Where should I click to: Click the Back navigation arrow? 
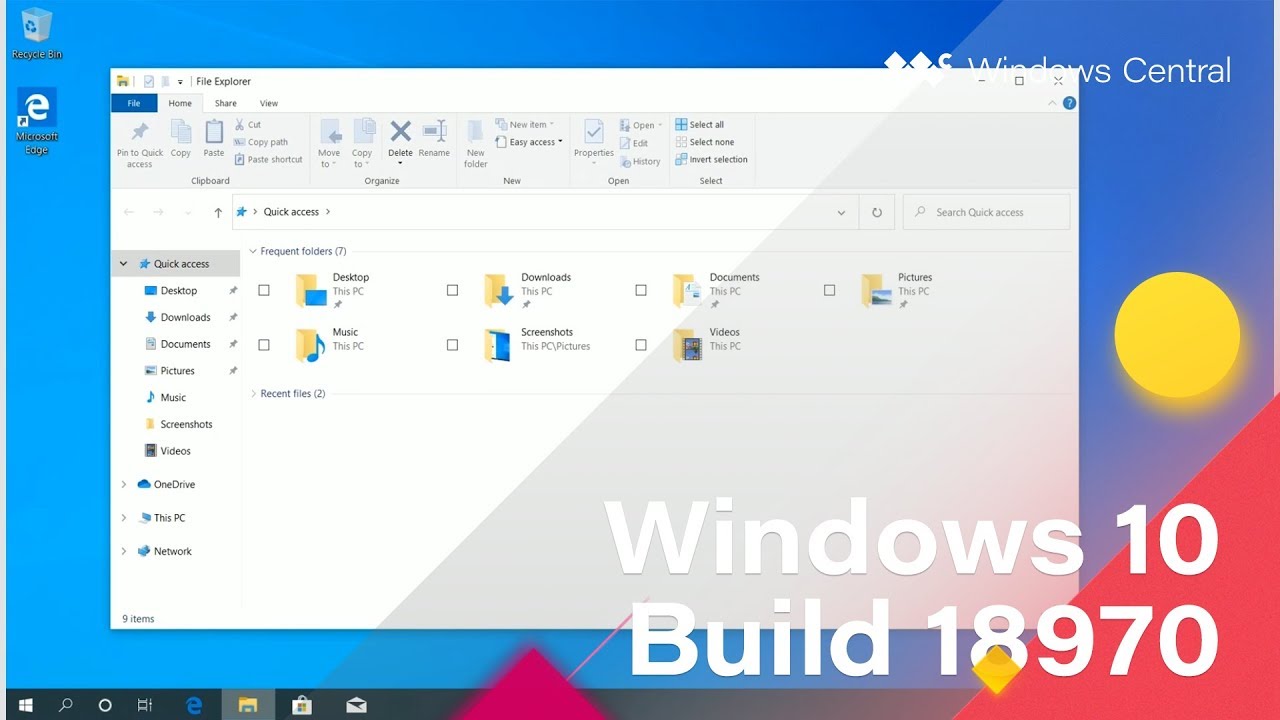(129, 212)
